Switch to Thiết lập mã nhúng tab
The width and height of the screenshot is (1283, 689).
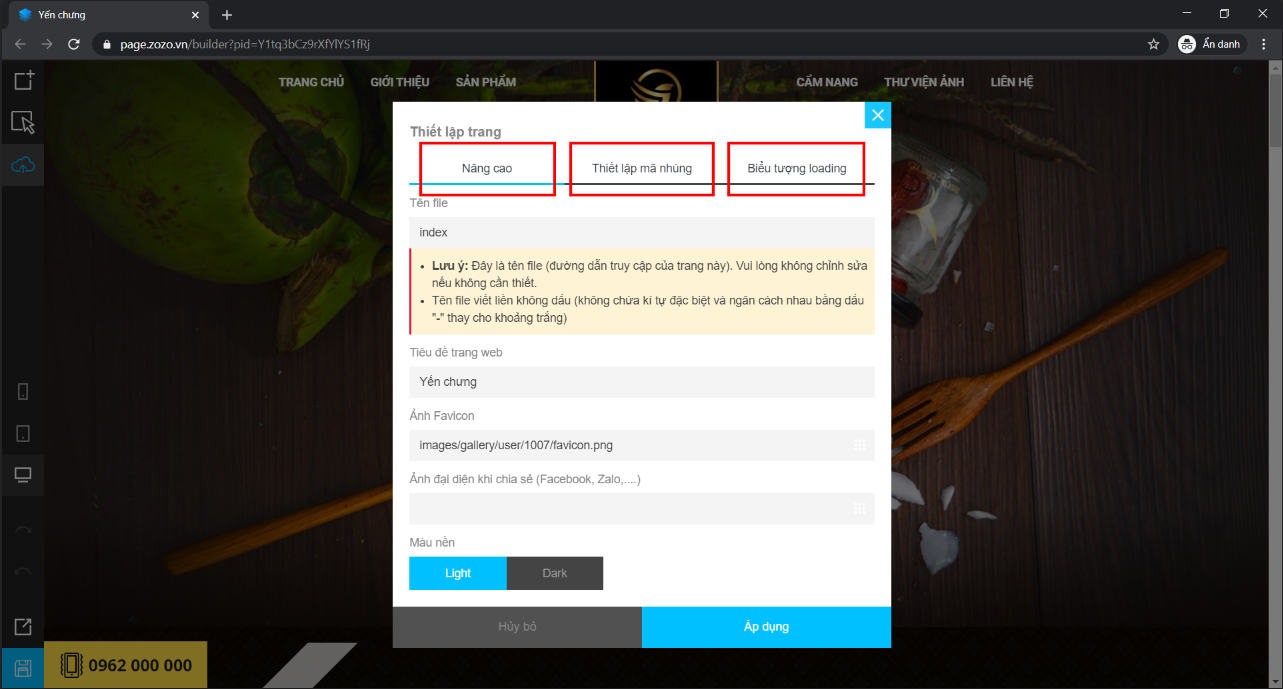(642, 168)
